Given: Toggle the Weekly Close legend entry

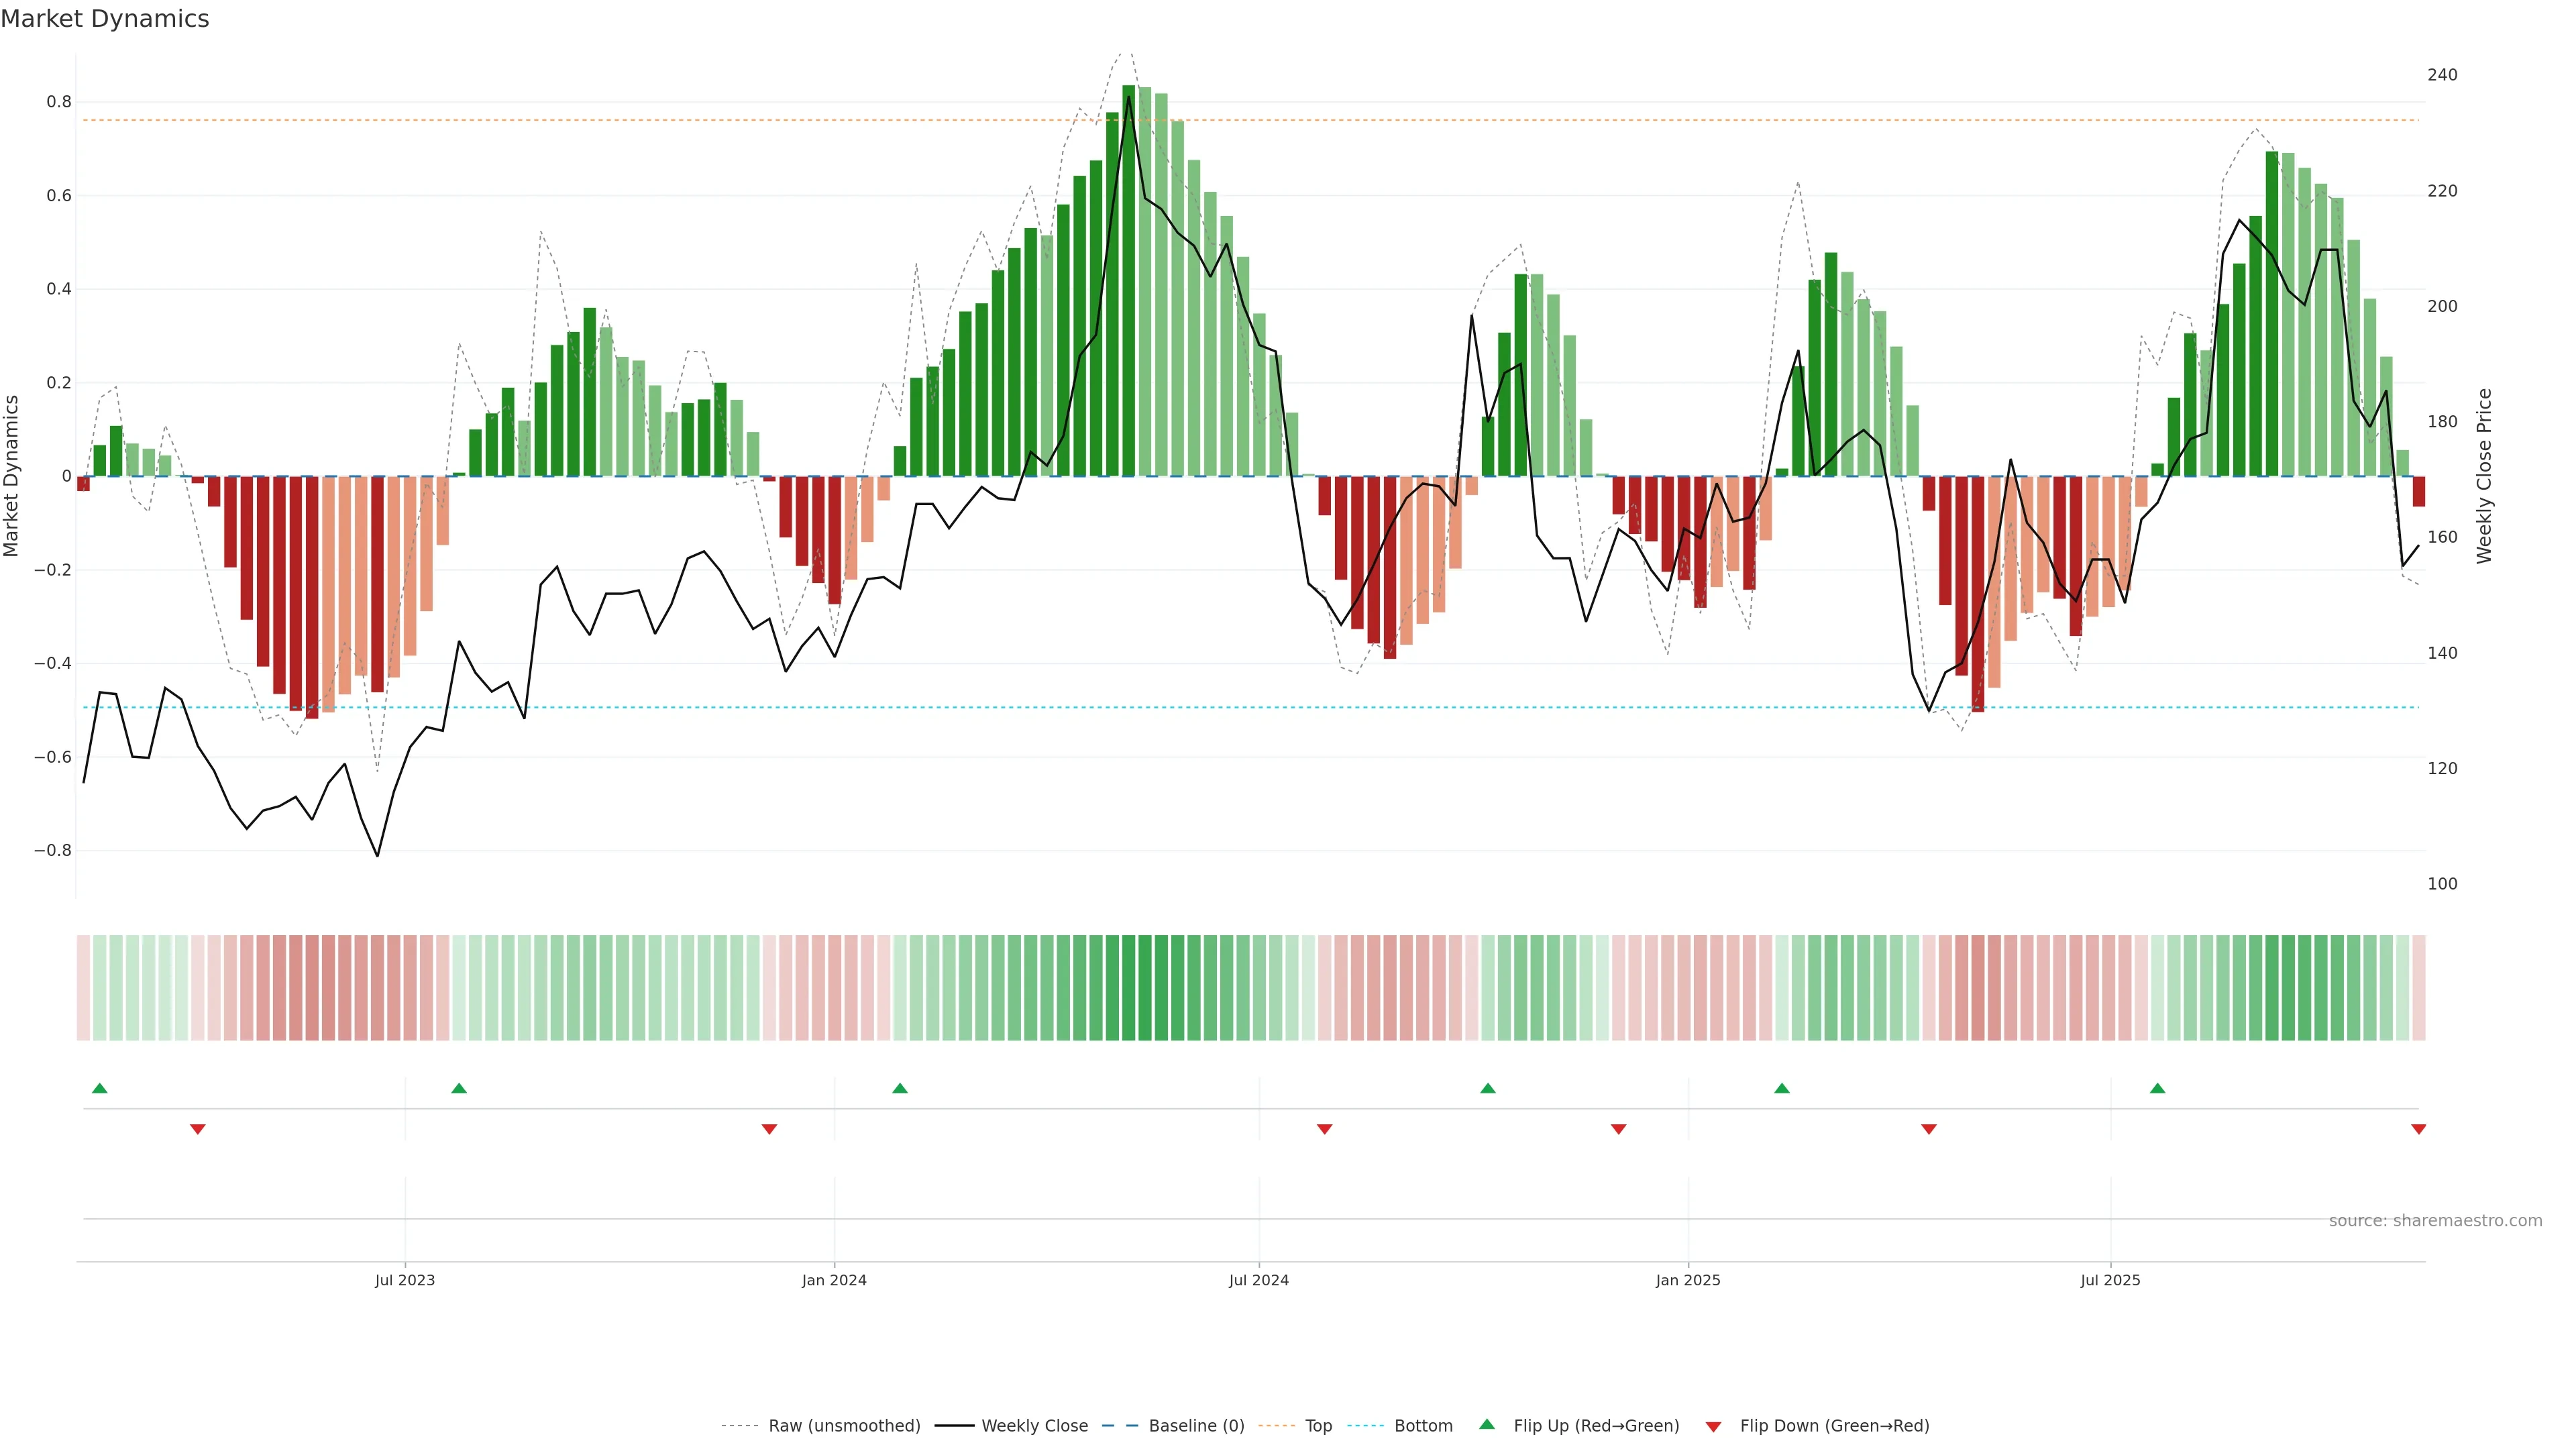Looking at the screenshot, I should 1034,1425.
